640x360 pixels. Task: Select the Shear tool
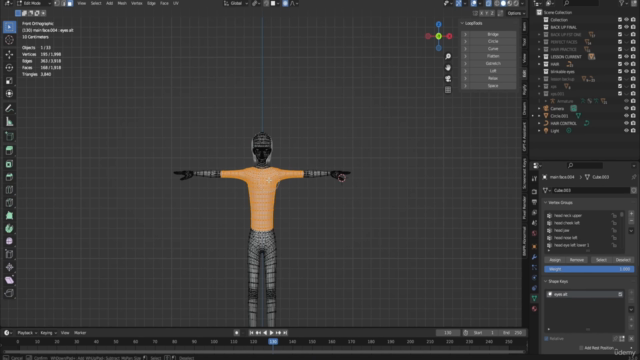click(9, 280)
